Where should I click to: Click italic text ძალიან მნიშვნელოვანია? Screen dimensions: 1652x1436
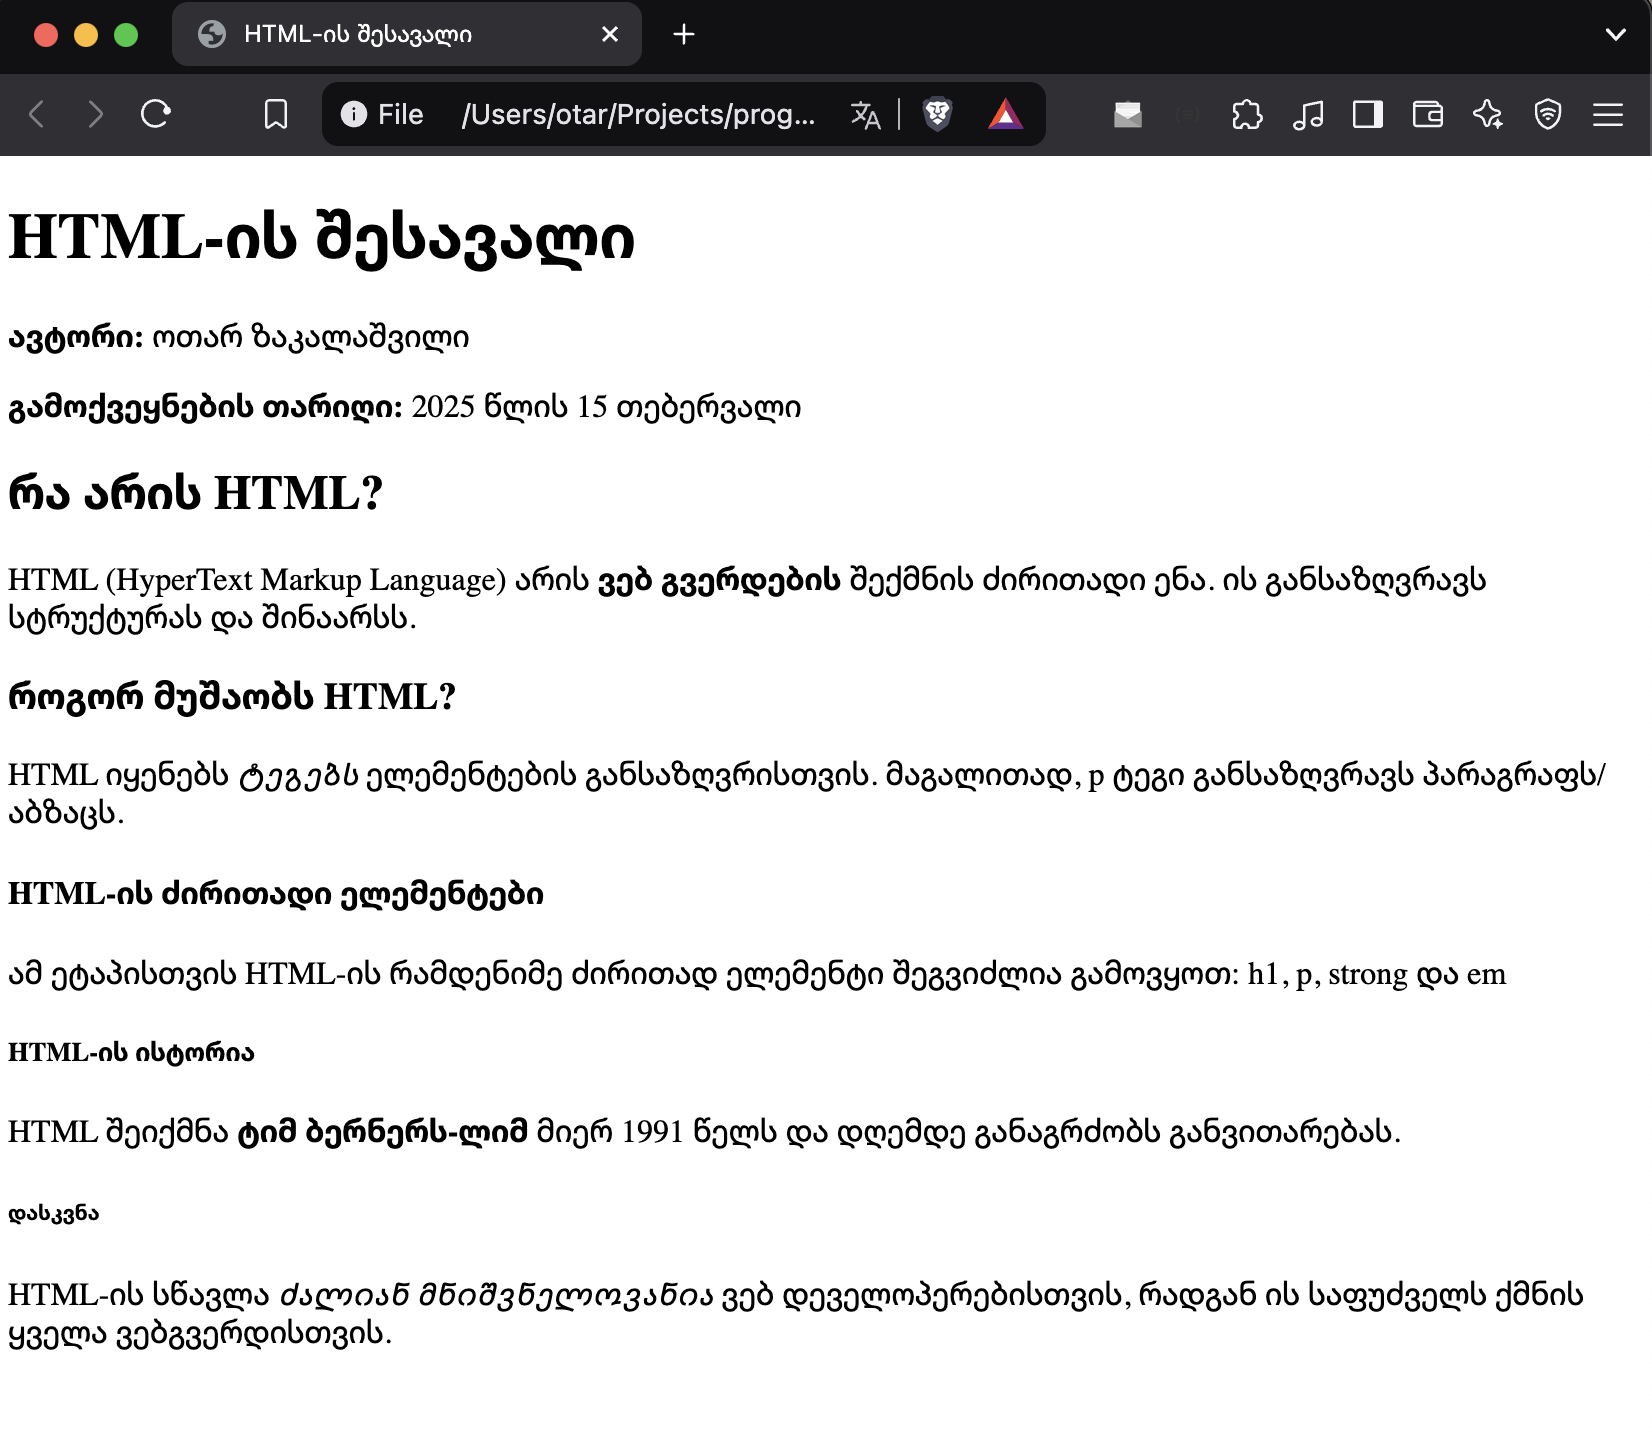coord(497,1296)
